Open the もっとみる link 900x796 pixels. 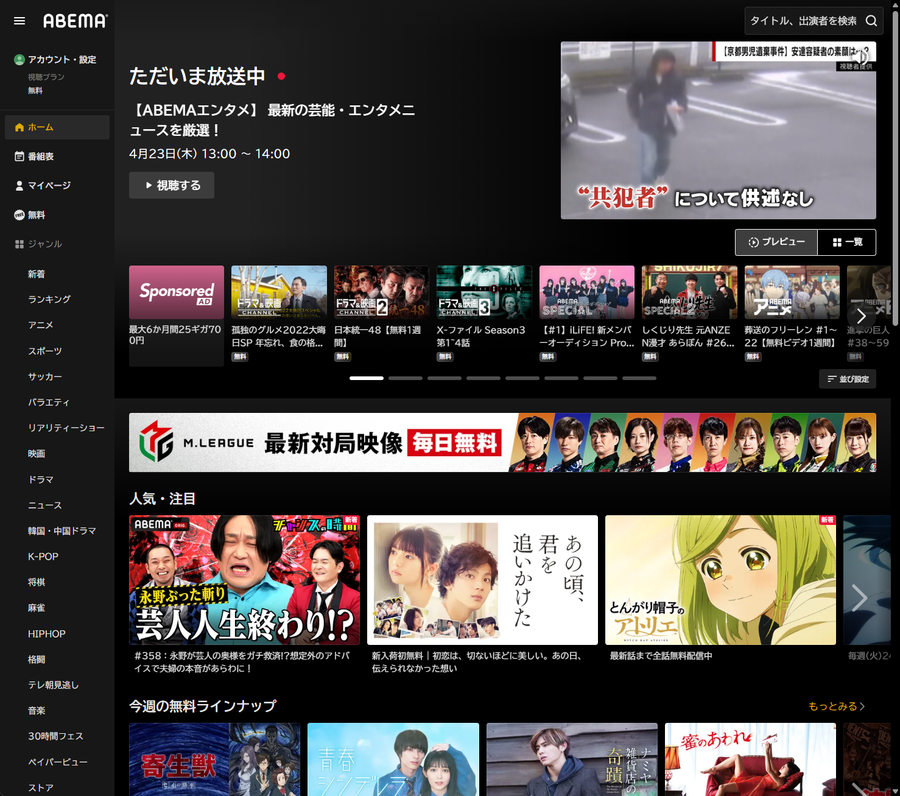[x=836, y=706]
